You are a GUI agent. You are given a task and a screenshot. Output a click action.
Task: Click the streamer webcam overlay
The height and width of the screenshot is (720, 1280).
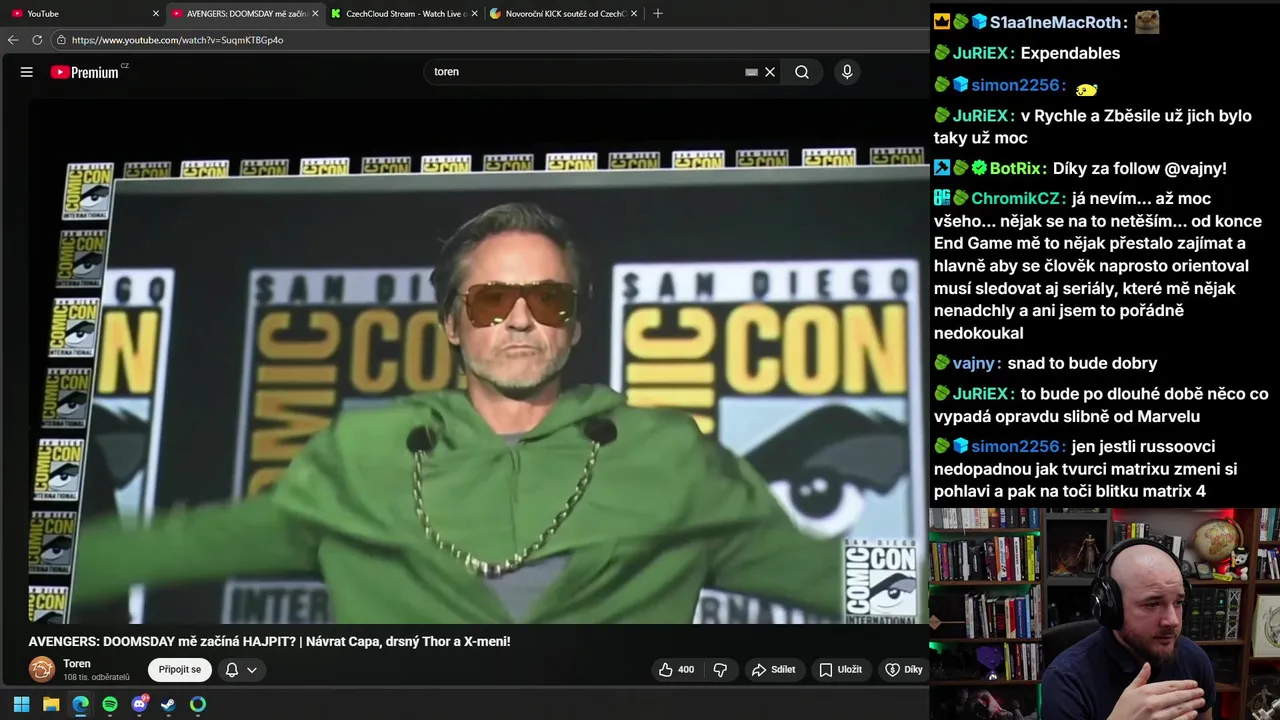[1104, 614]
